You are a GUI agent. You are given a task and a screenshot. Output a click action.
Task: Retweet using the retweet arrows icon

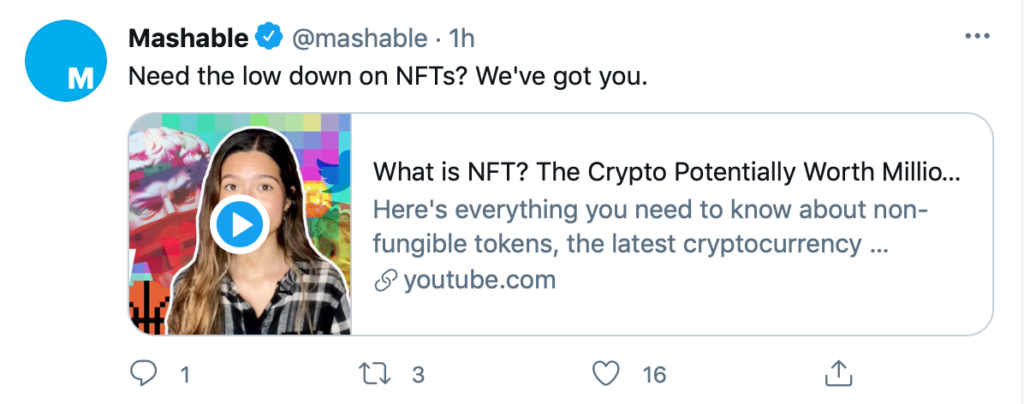(372, 374)
